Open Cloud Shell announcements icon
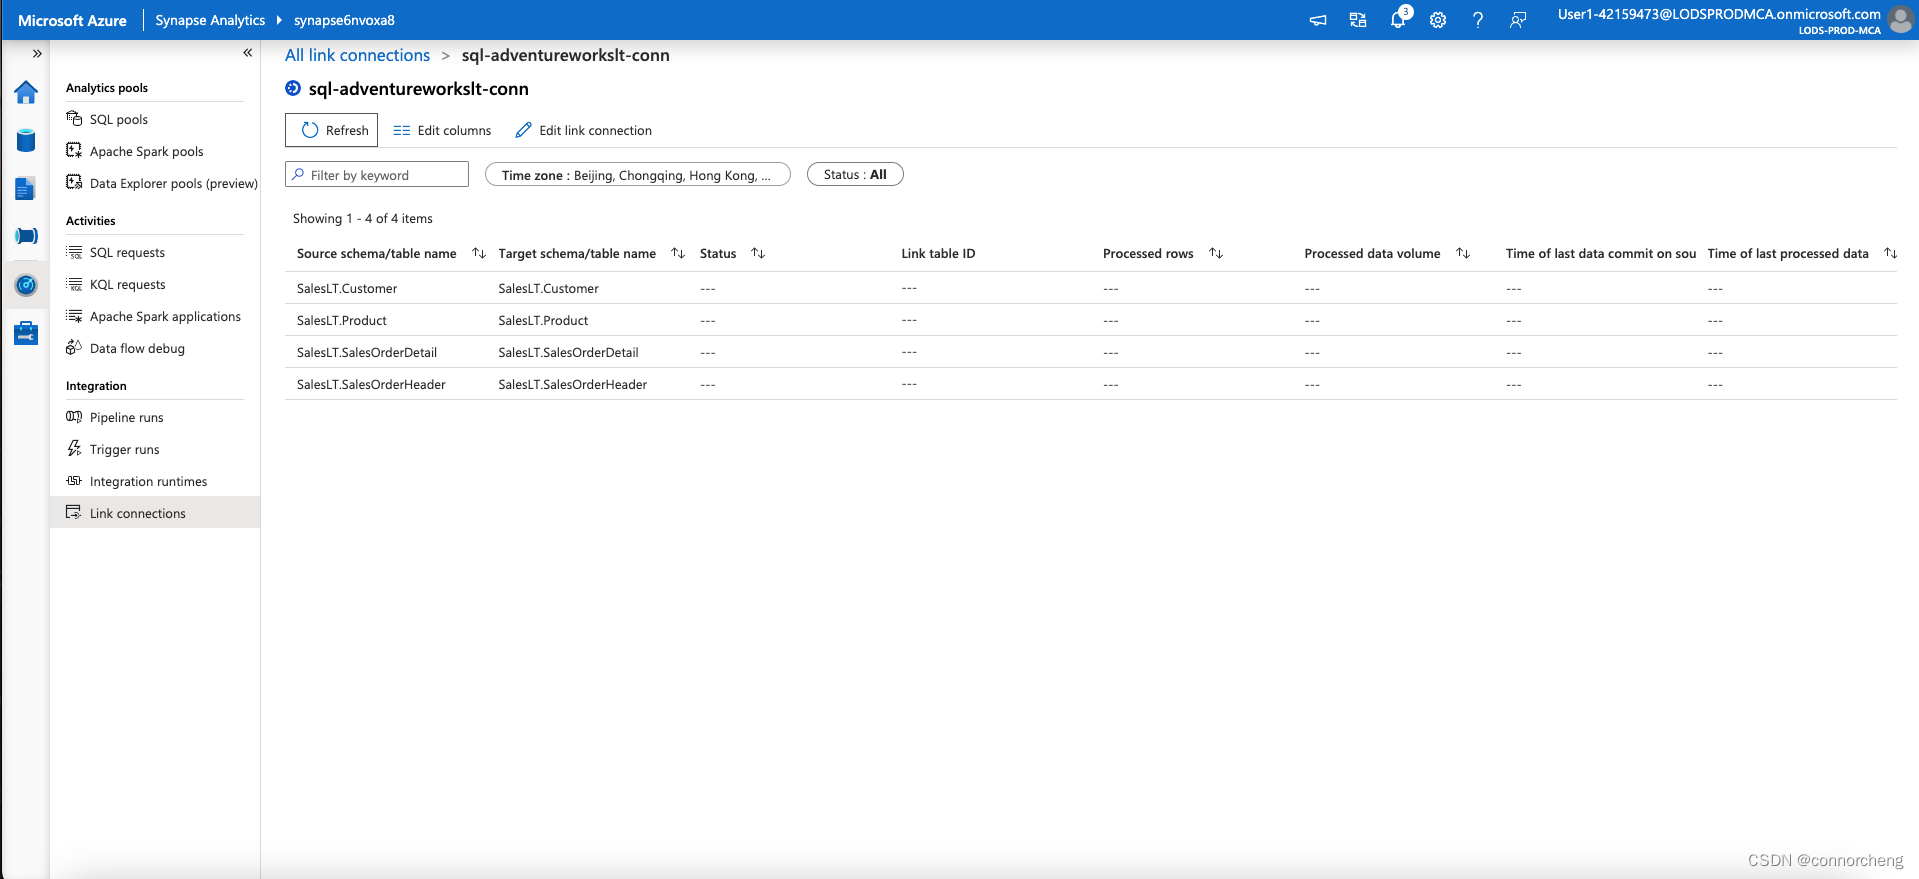Viewport: 1919px width, 879px height. (x=1318, y=20)
